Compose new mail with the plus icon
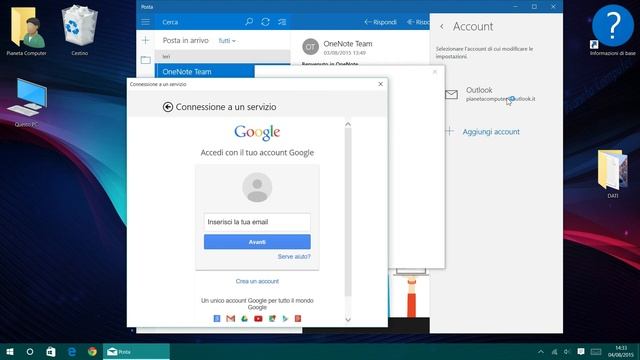This screenshot has width=640, height=360. 145,40
